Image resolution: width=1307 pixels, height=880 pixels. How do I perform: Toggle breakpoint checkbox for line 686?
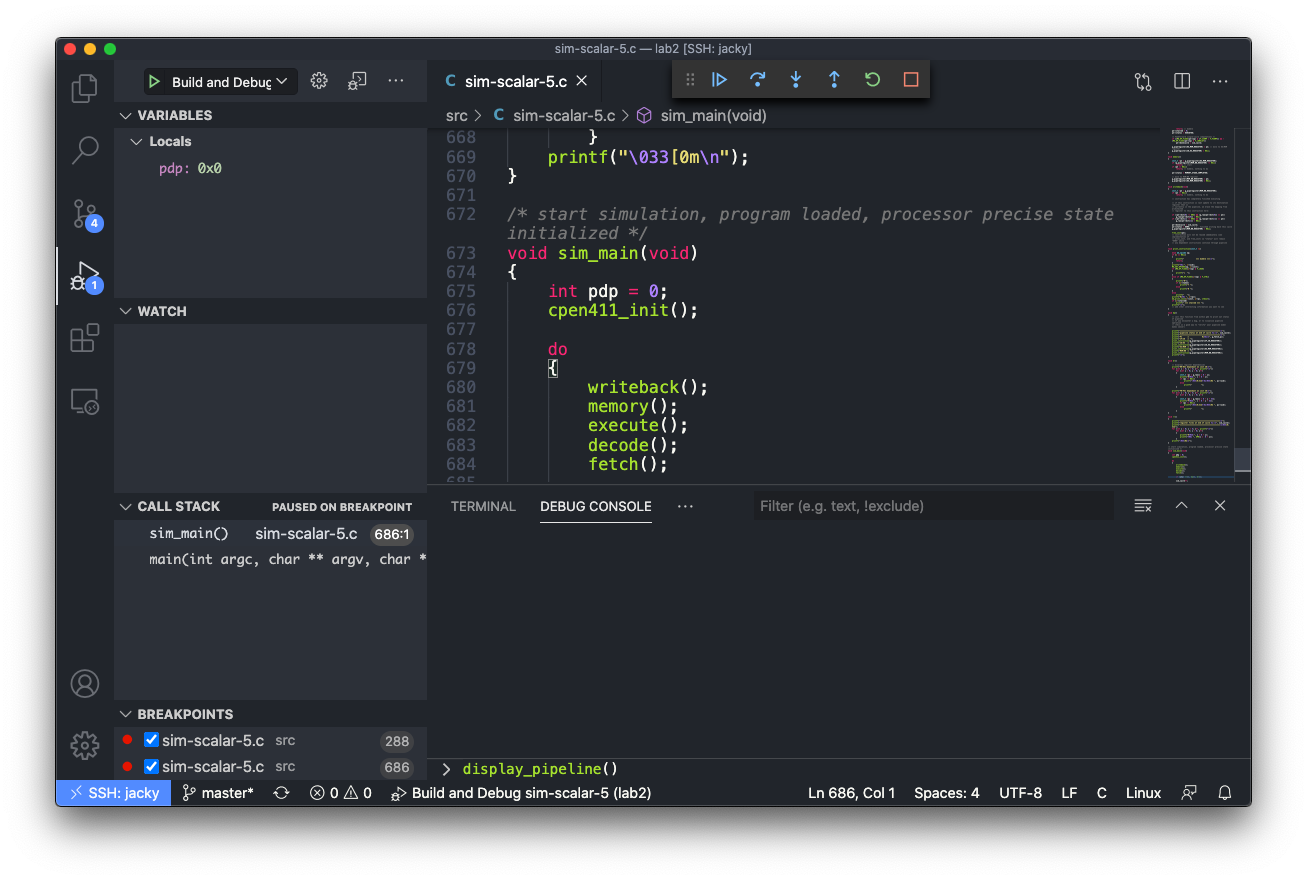point(152,767)
